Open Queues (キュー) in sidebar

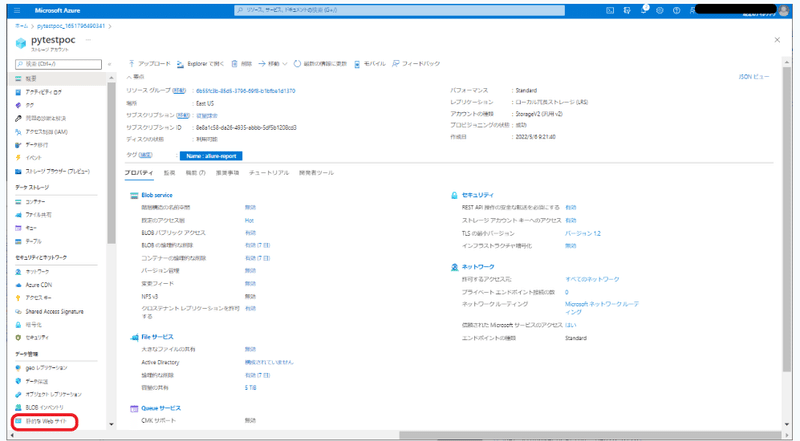pyautogui.click(x=31, y=228)
